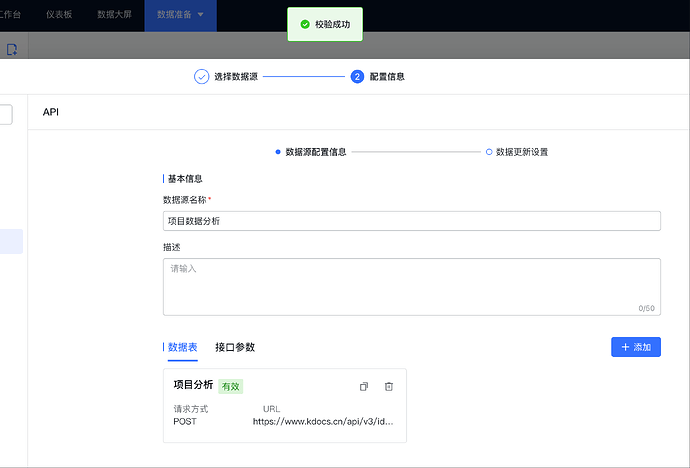Click the 选择数据源 step label
Image resolution: width=690 pixels, height=468 pixels.
tap(236, 77)
